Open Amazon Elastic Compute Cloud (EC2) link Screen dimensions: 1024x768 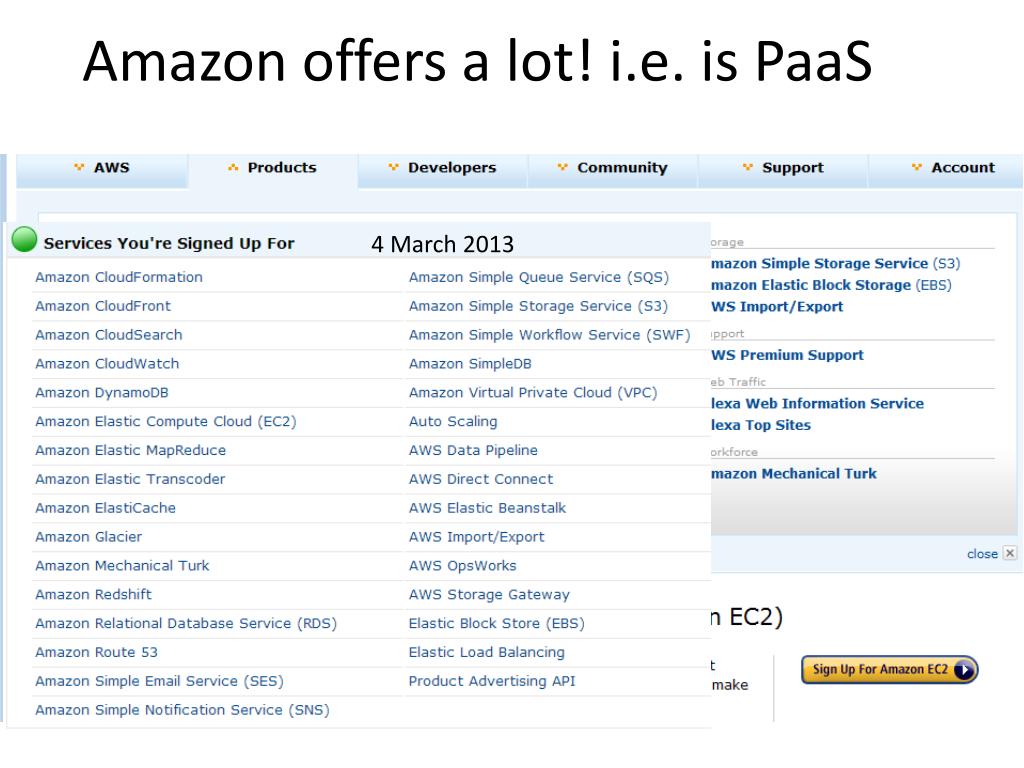point(166,421)
